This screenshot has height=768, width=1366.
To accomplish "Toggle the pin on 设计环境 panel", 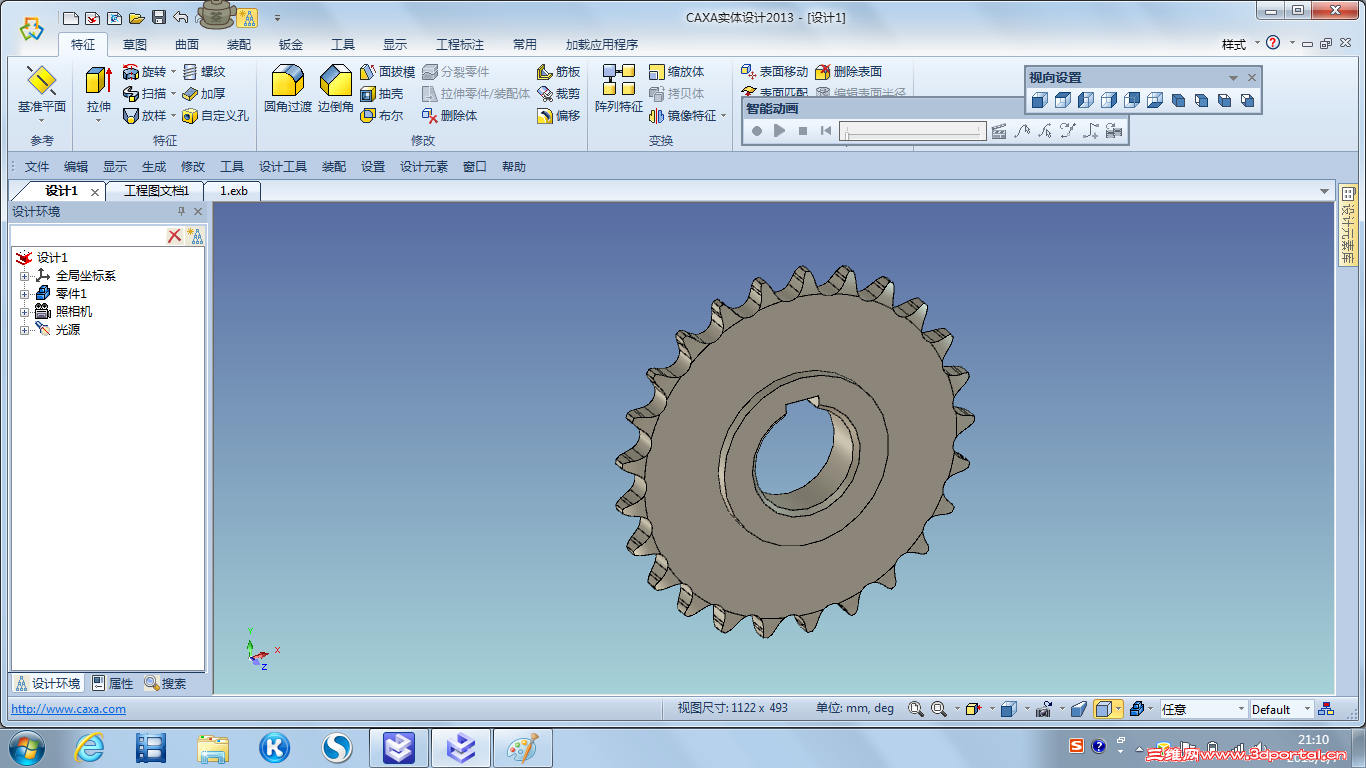I will [181, 212].
